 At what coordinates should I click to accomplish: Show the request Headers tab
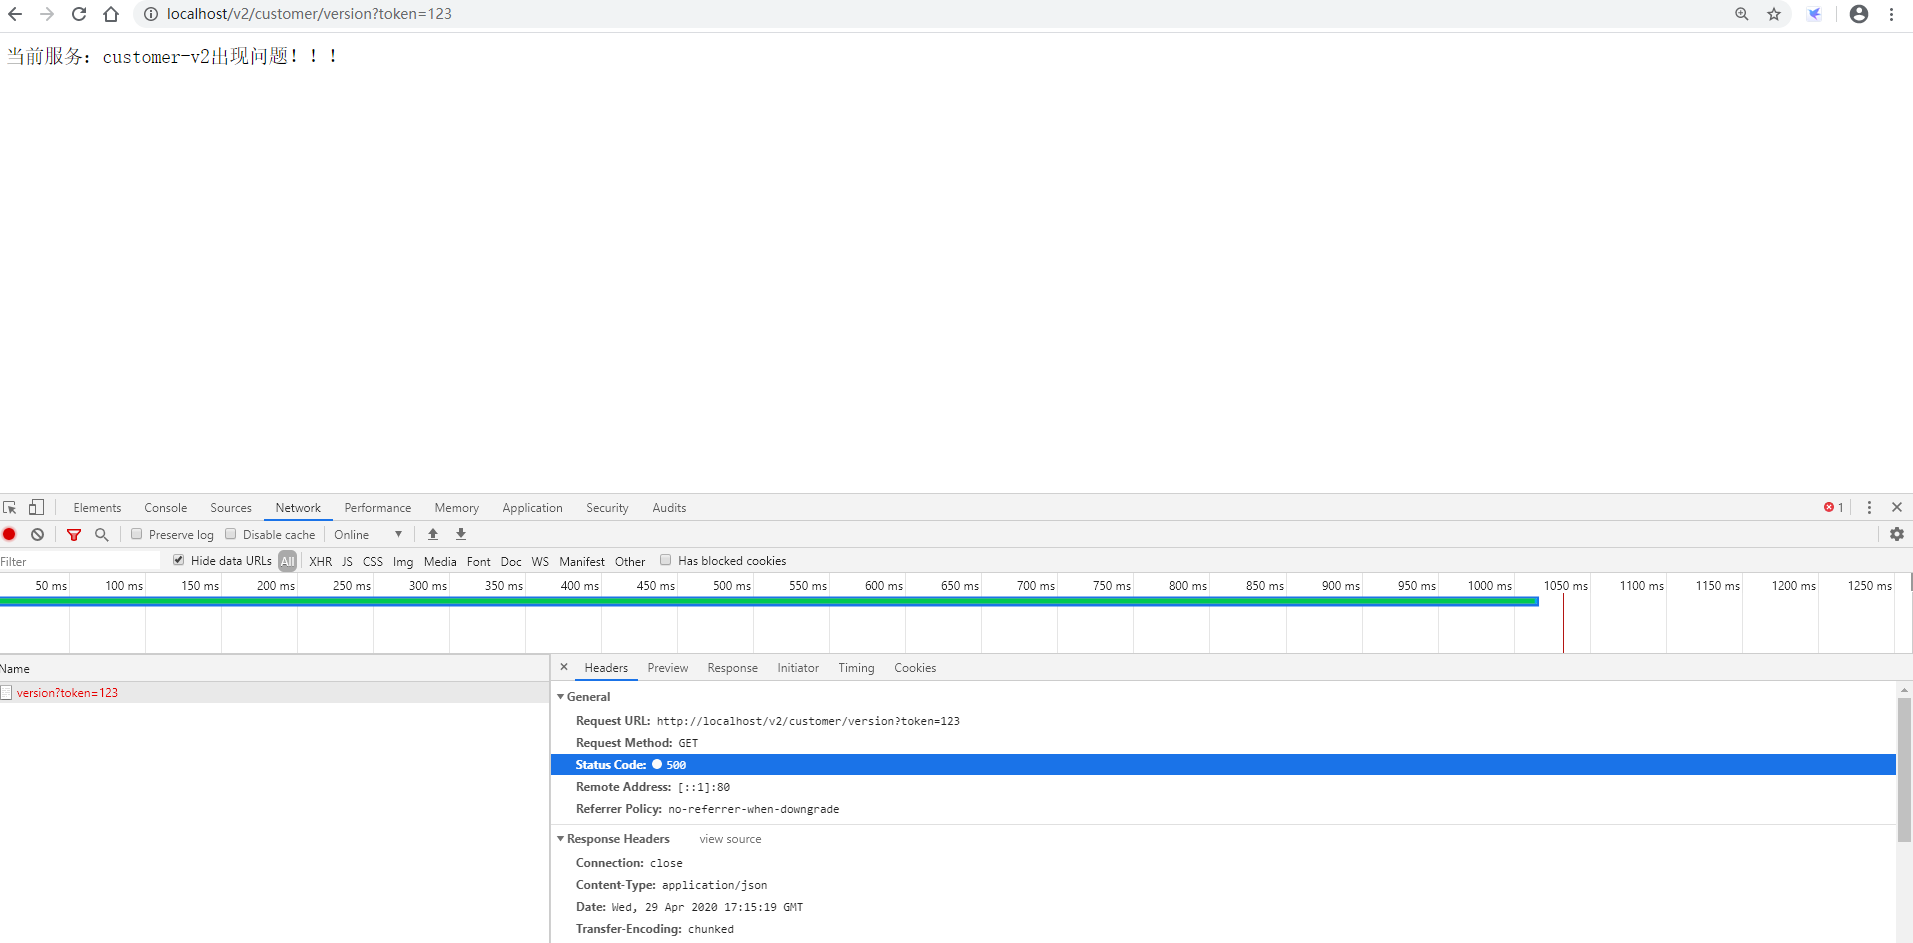pos(606,668)
